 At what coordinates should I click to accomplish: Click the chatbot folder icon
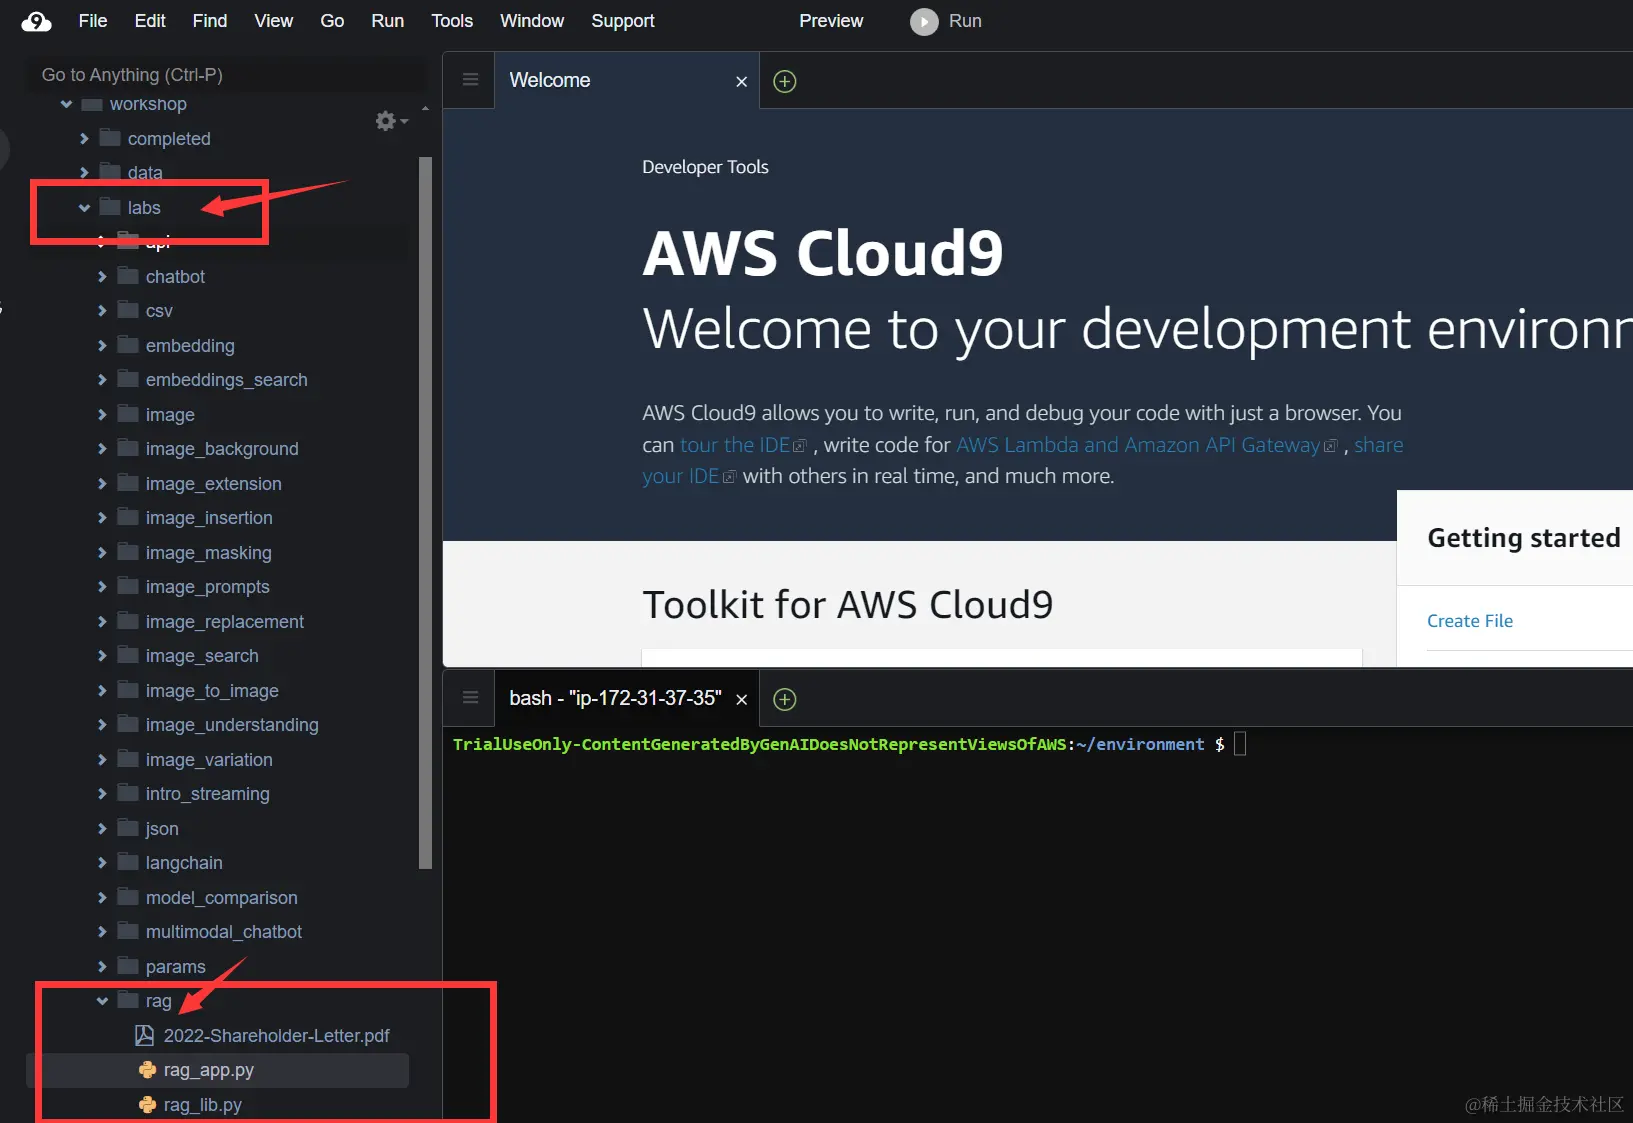[x=127, y=276]
